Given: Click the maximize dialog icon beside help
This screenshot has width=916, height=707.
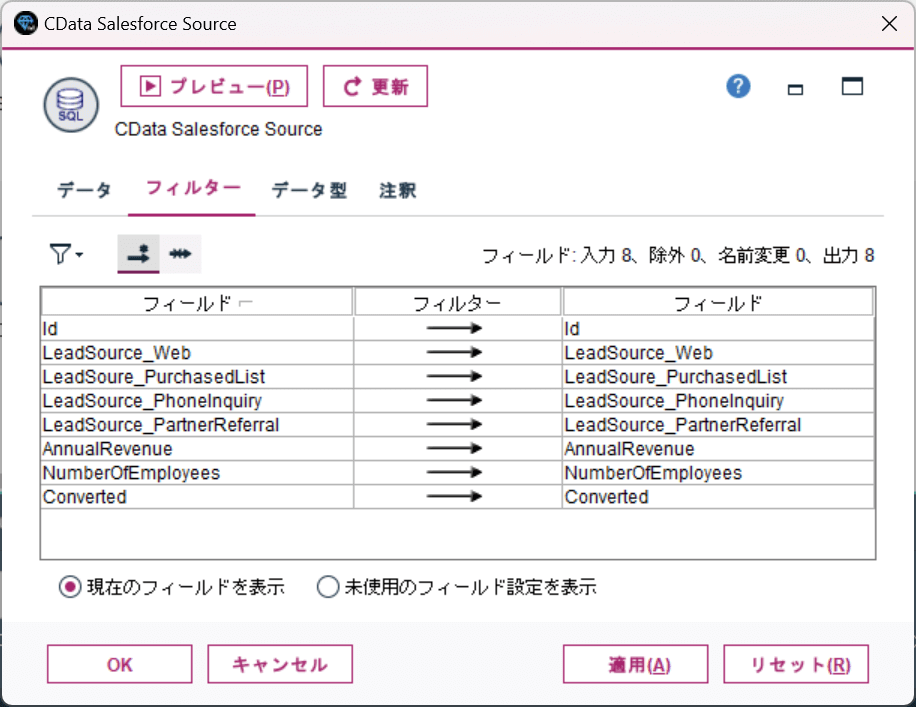Looking at the screenshot, I should tap(852, 87).
